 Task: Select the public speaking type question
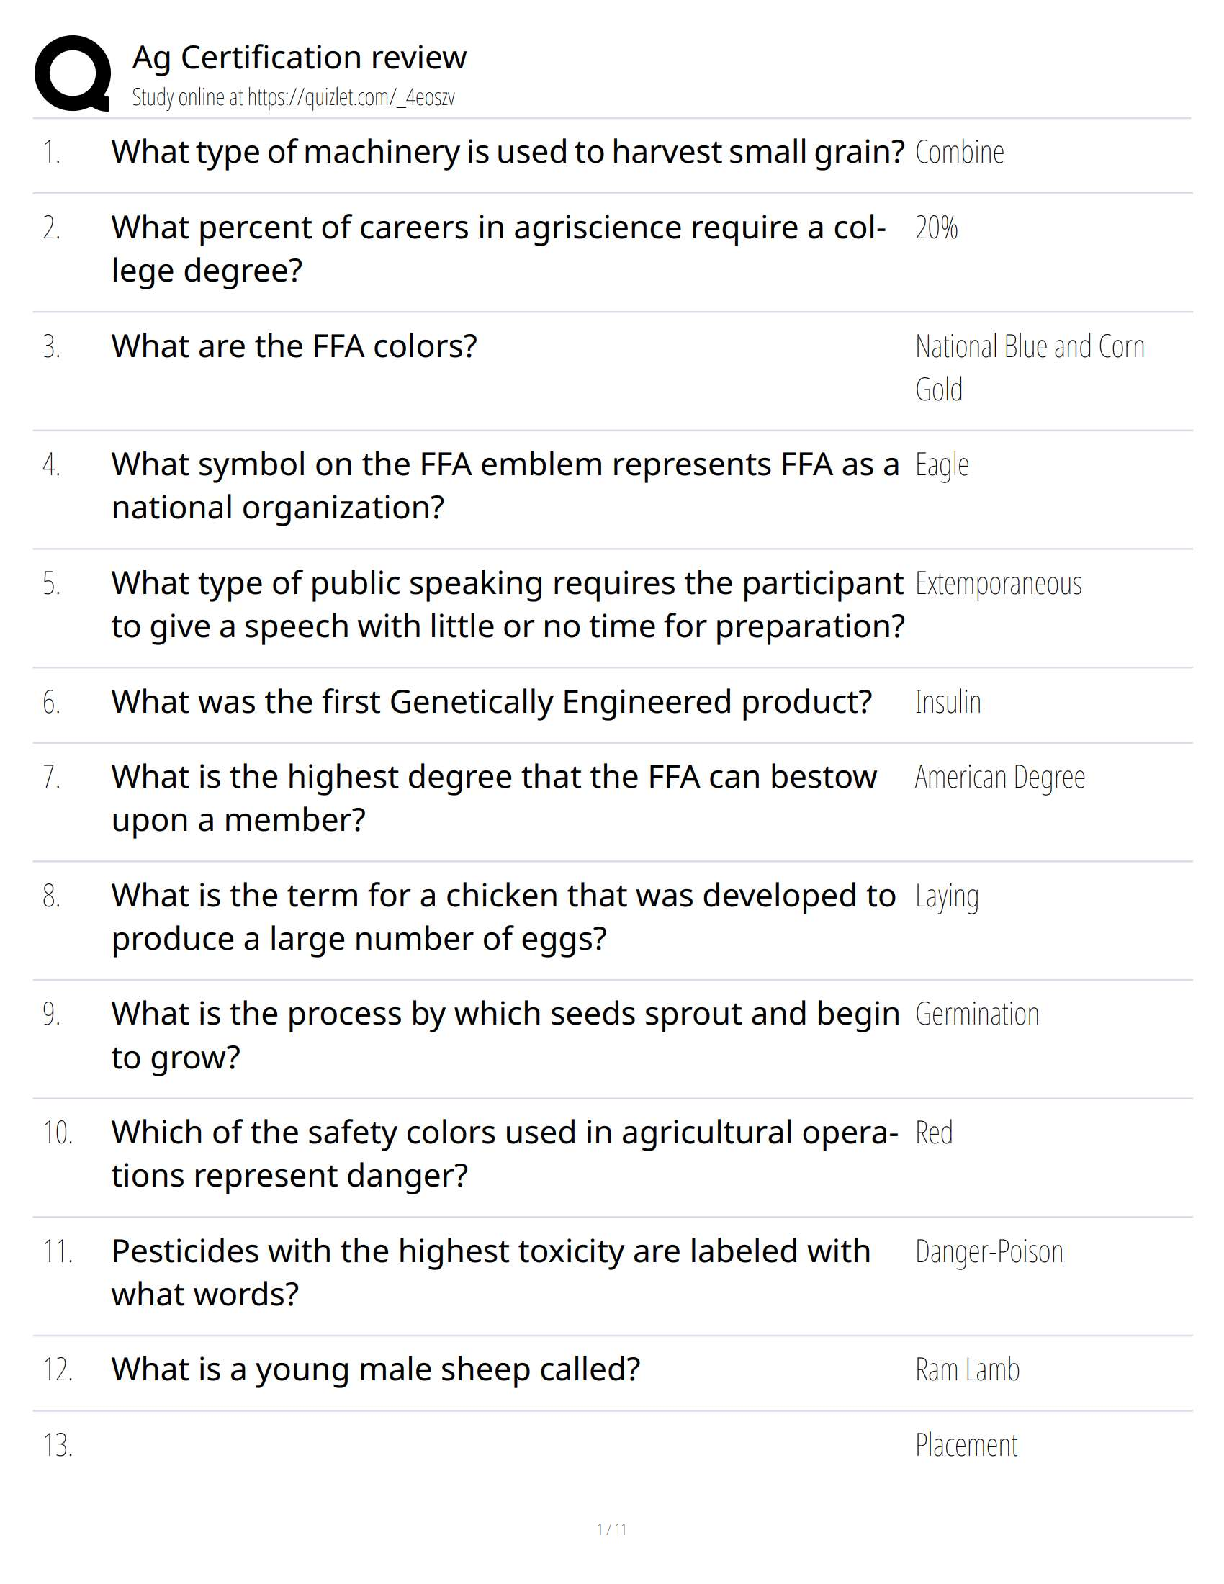click(x=507, y=604)
